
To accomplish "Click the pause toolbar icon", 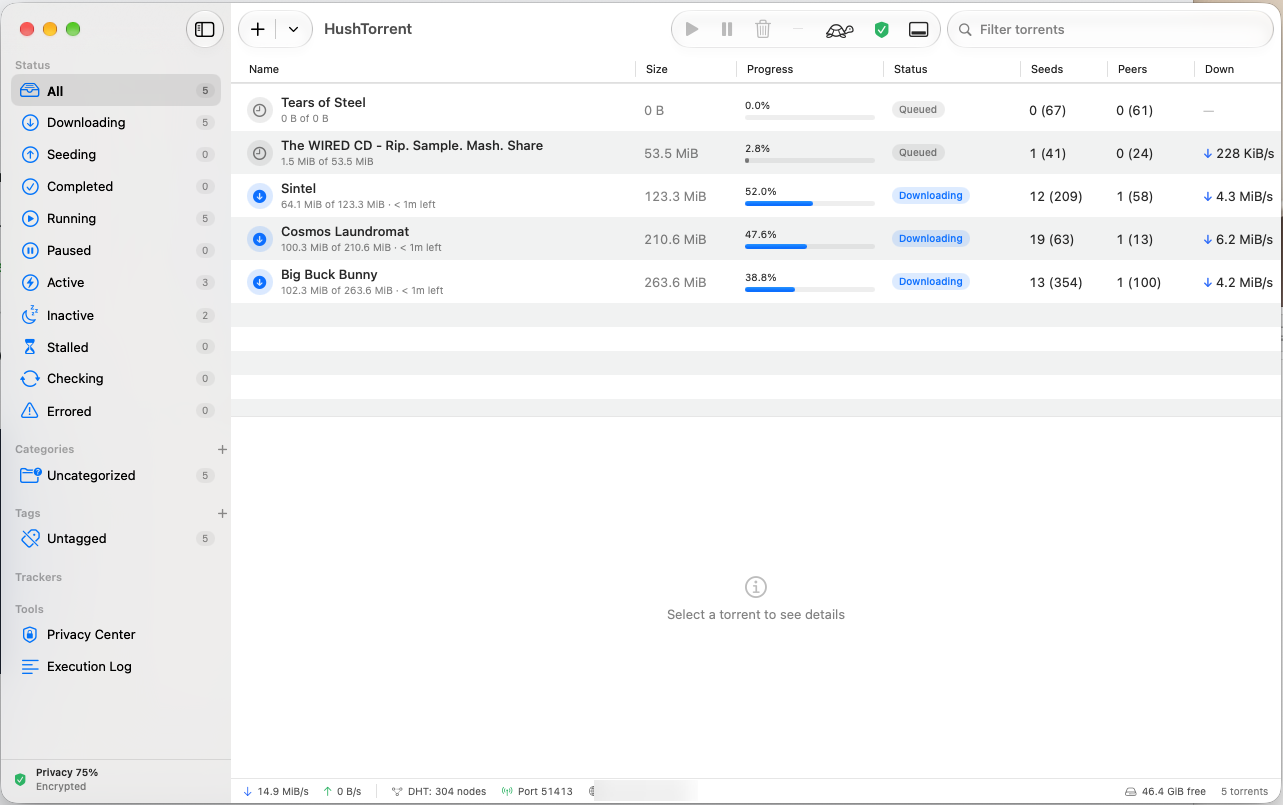I will click(x=727, y=29).
